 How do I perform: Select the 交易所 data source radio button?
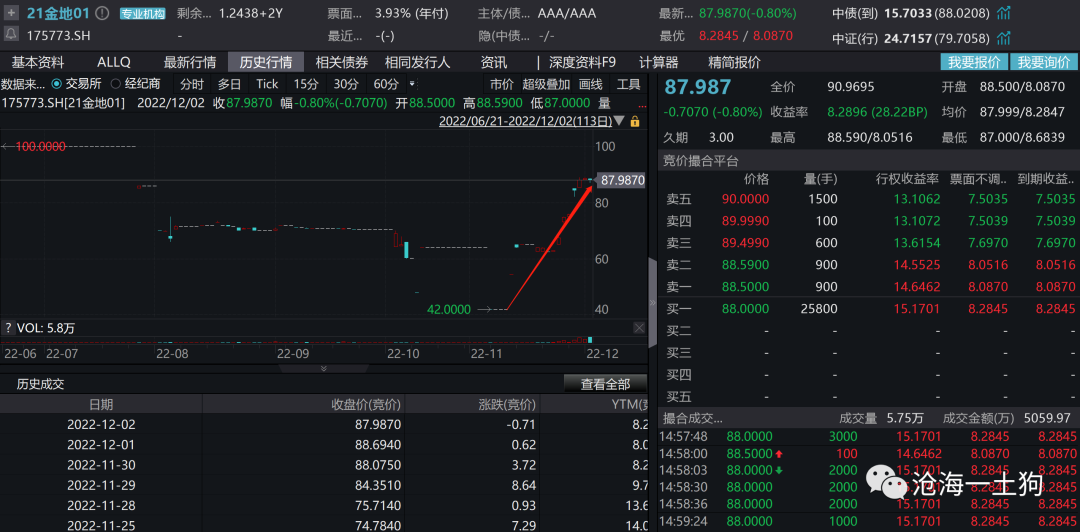(x=56, y=84)
